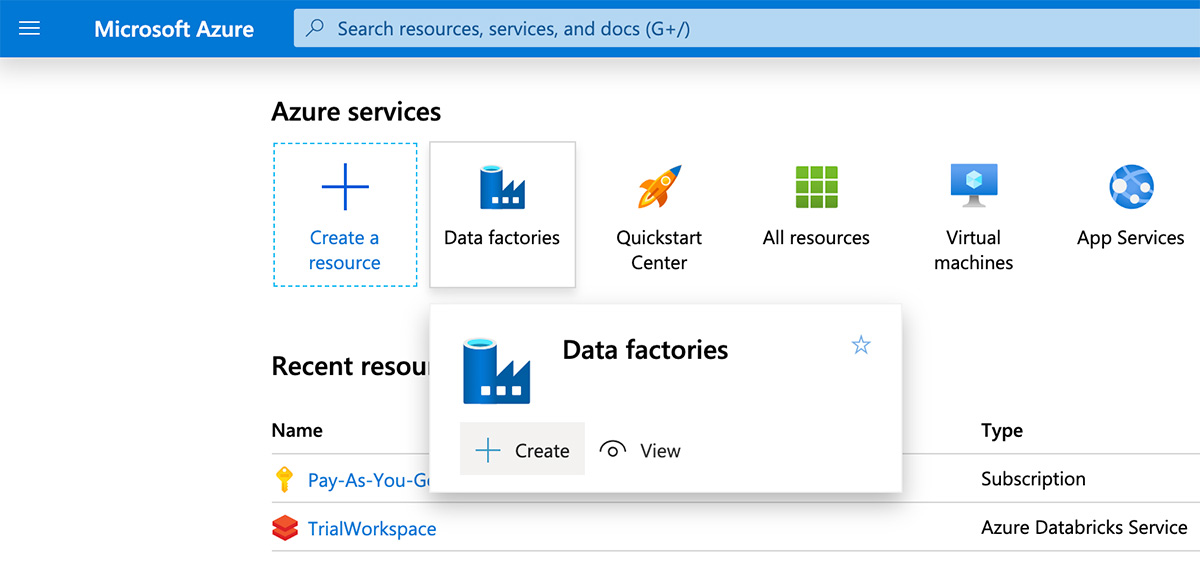Sort by the Name column header

click(297, 431)
